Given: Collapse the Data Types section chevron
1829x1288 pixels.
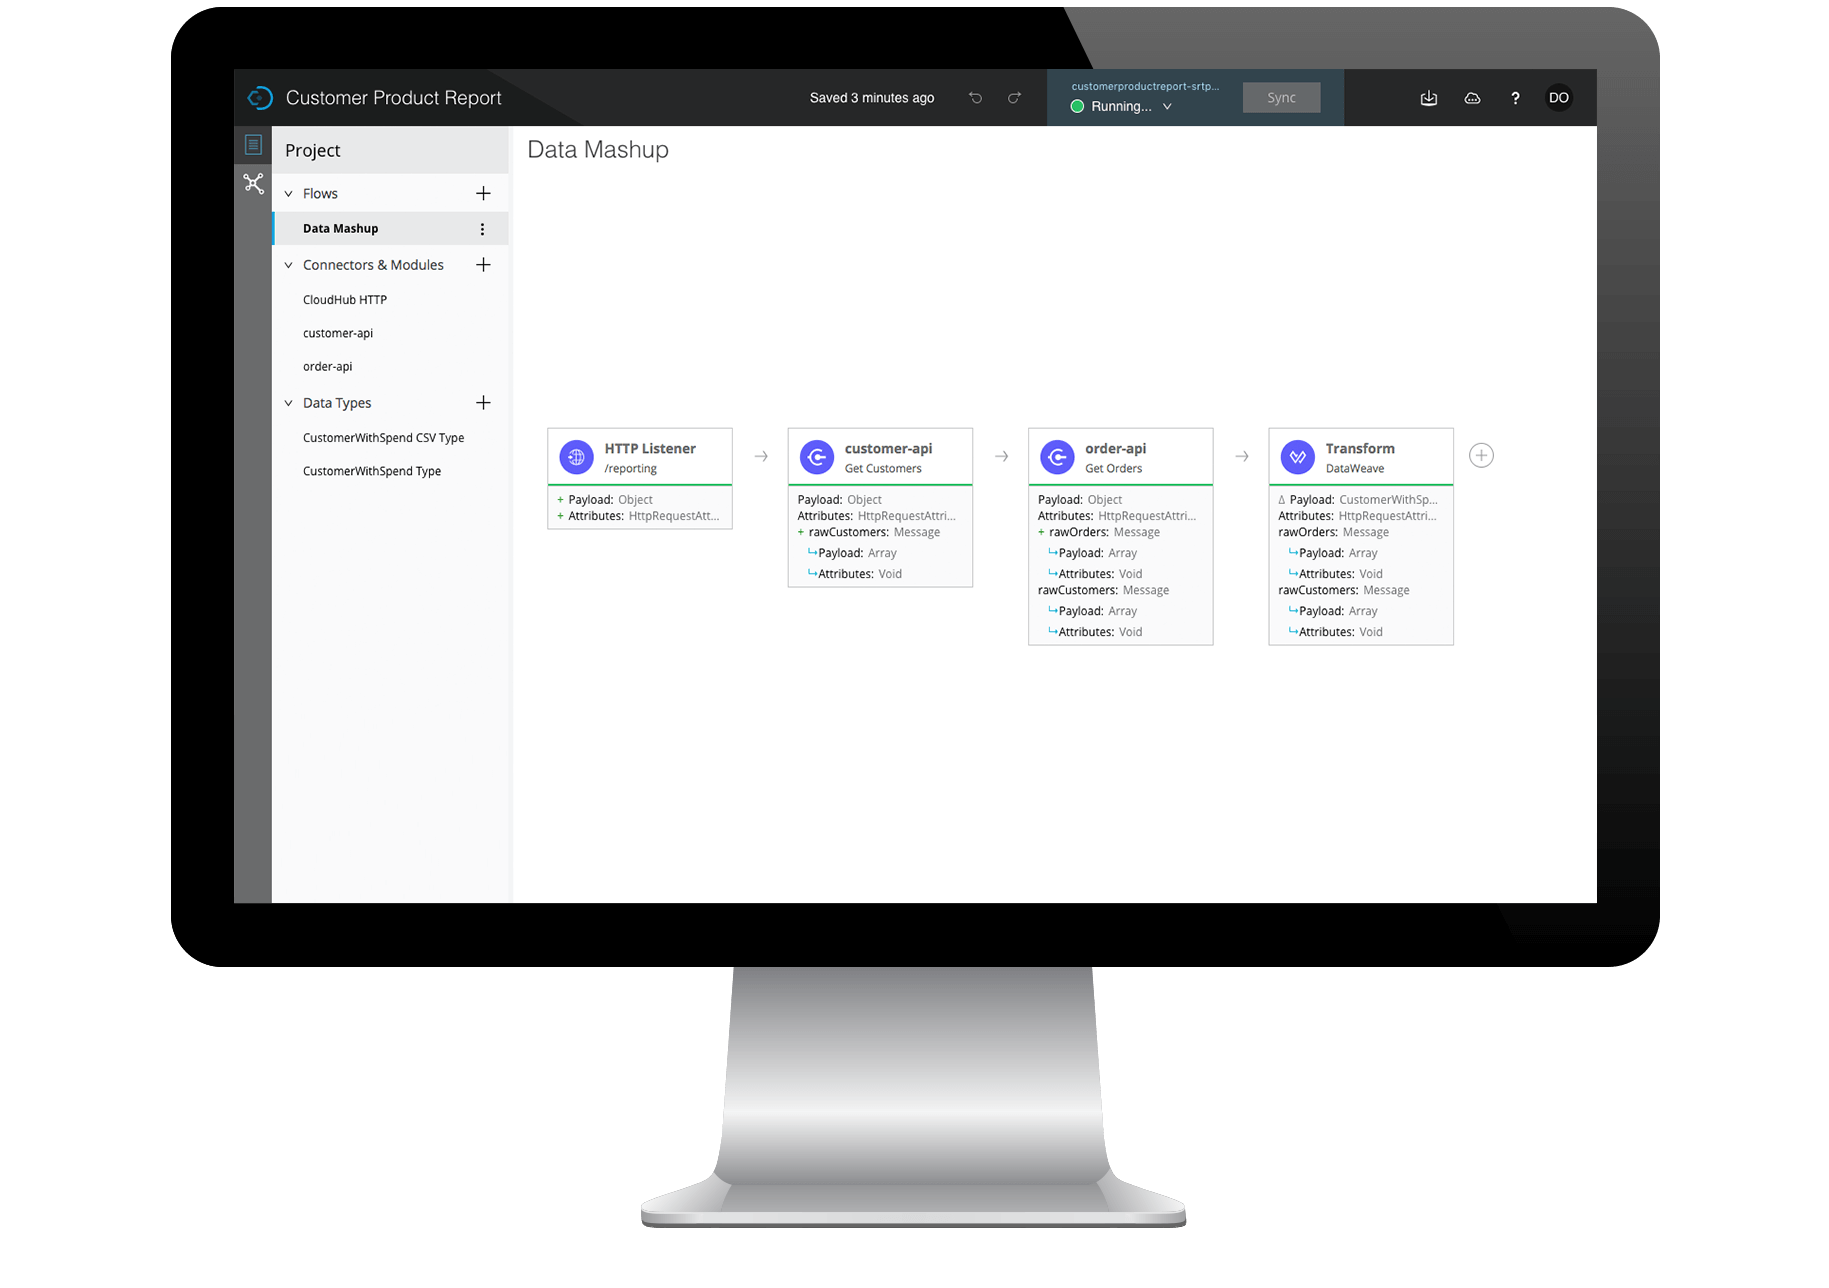Looking at the screenshot, I should (x=288, y=403).
